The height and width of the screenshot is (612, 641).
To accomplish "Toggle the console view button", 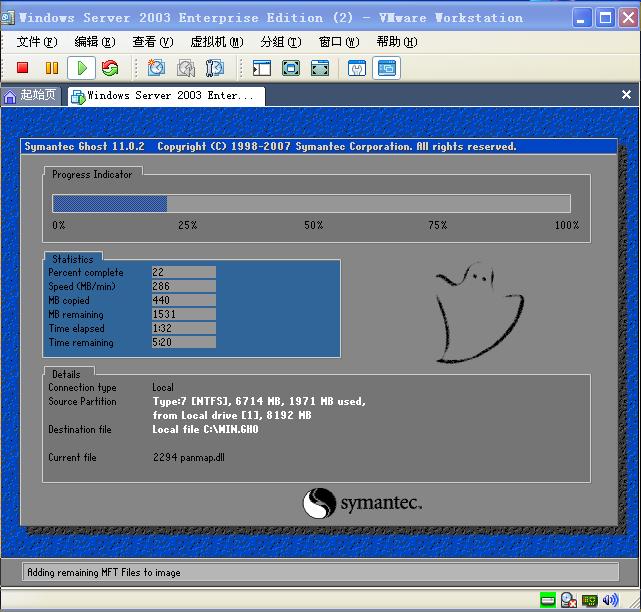I will tap(386, 68).
